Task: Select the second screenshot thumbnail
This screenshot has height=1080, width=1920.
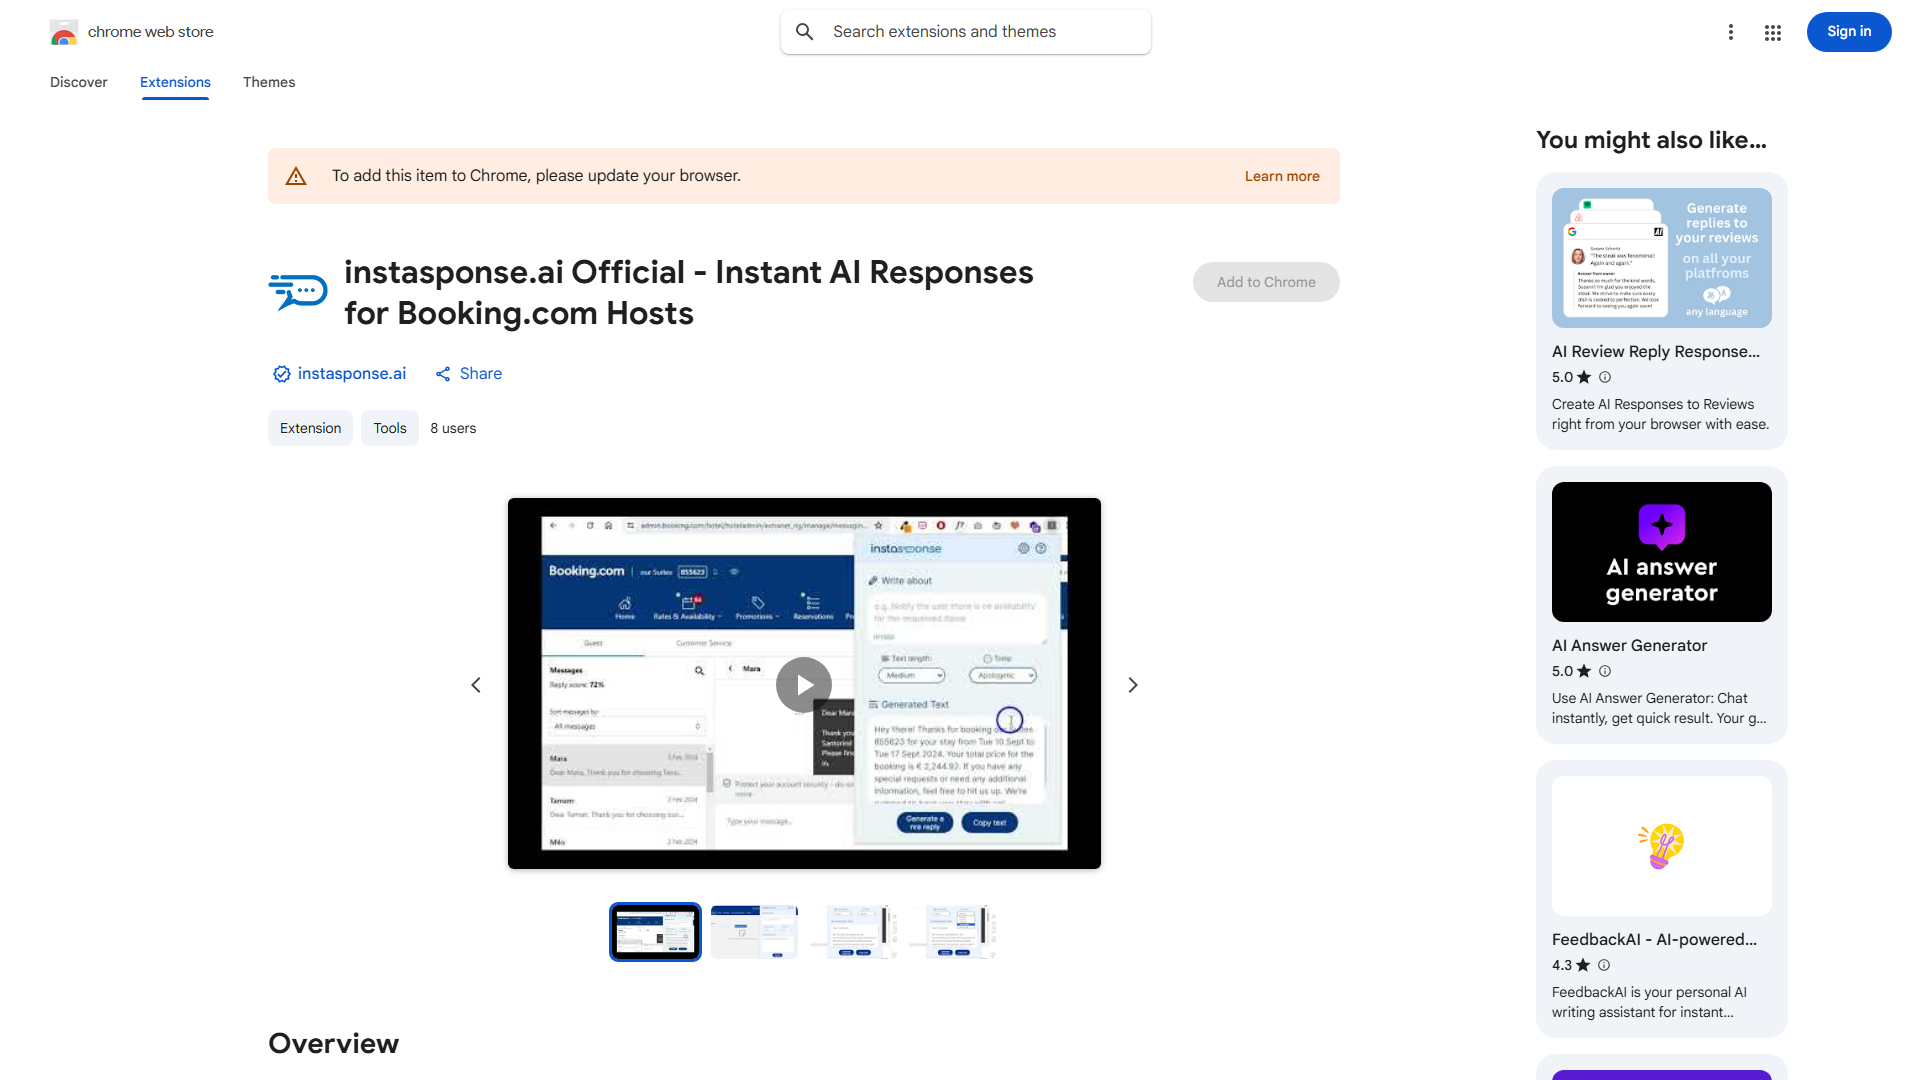Action: click(754, 931)
